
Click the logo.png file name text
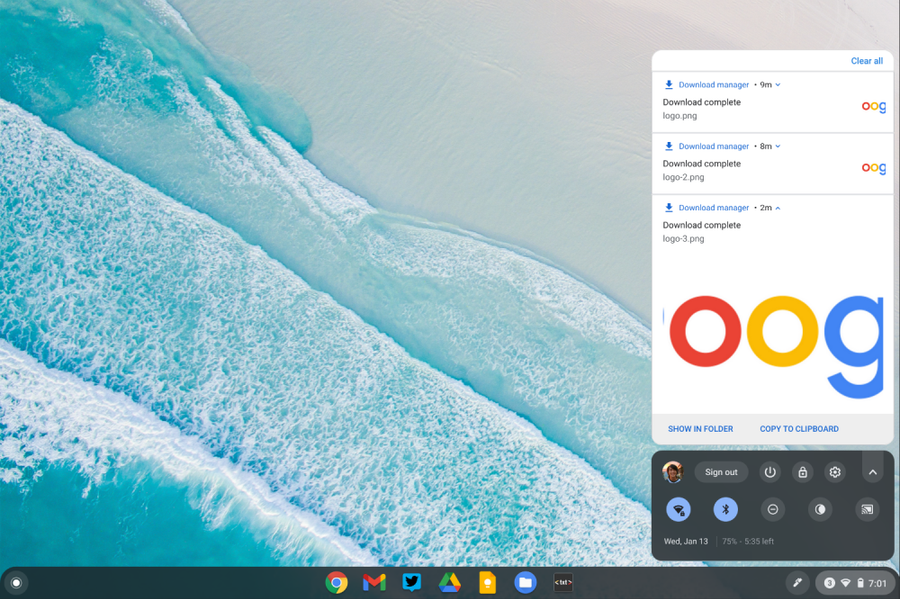680,115
